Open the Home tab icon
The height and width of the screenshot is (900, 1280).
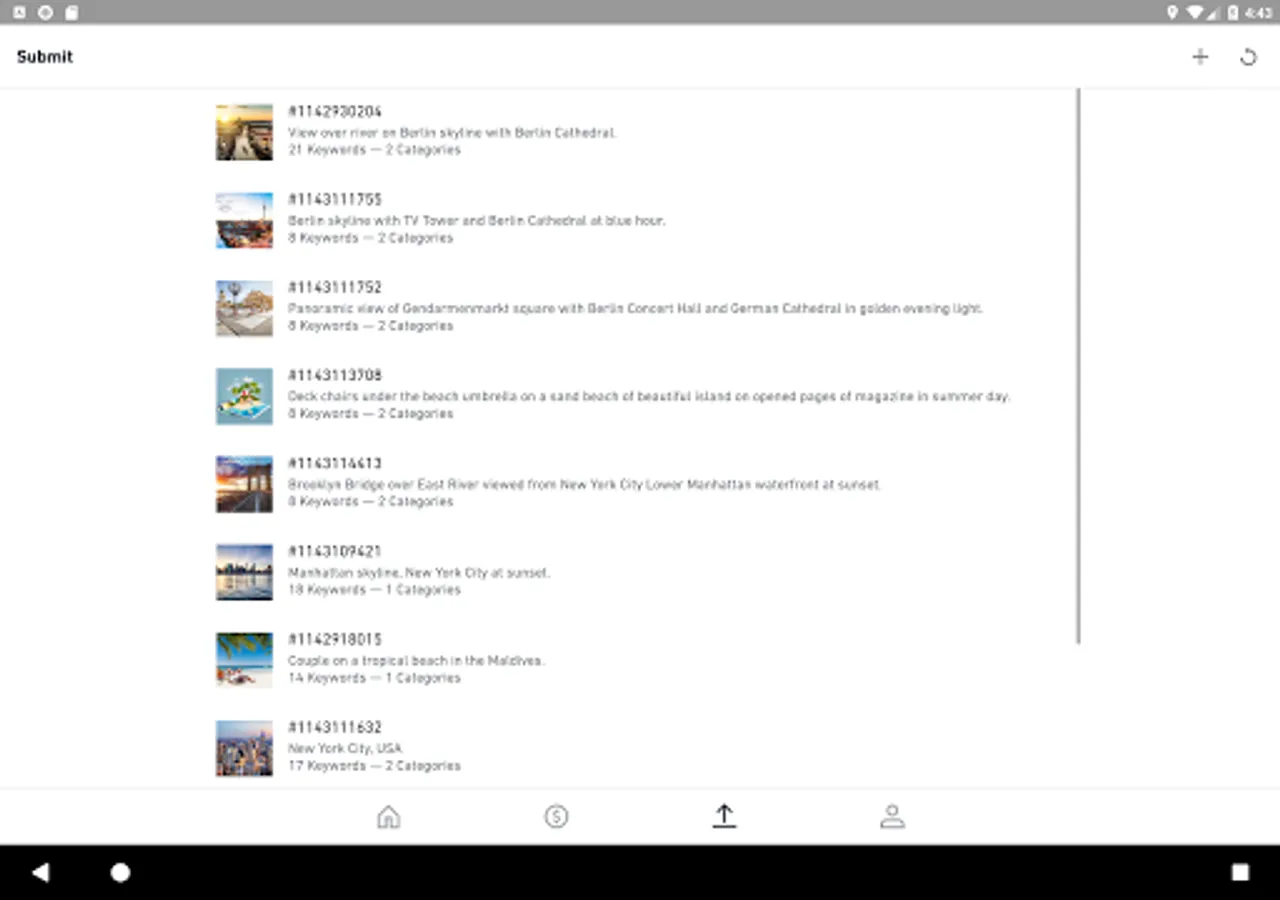(388, 817)
